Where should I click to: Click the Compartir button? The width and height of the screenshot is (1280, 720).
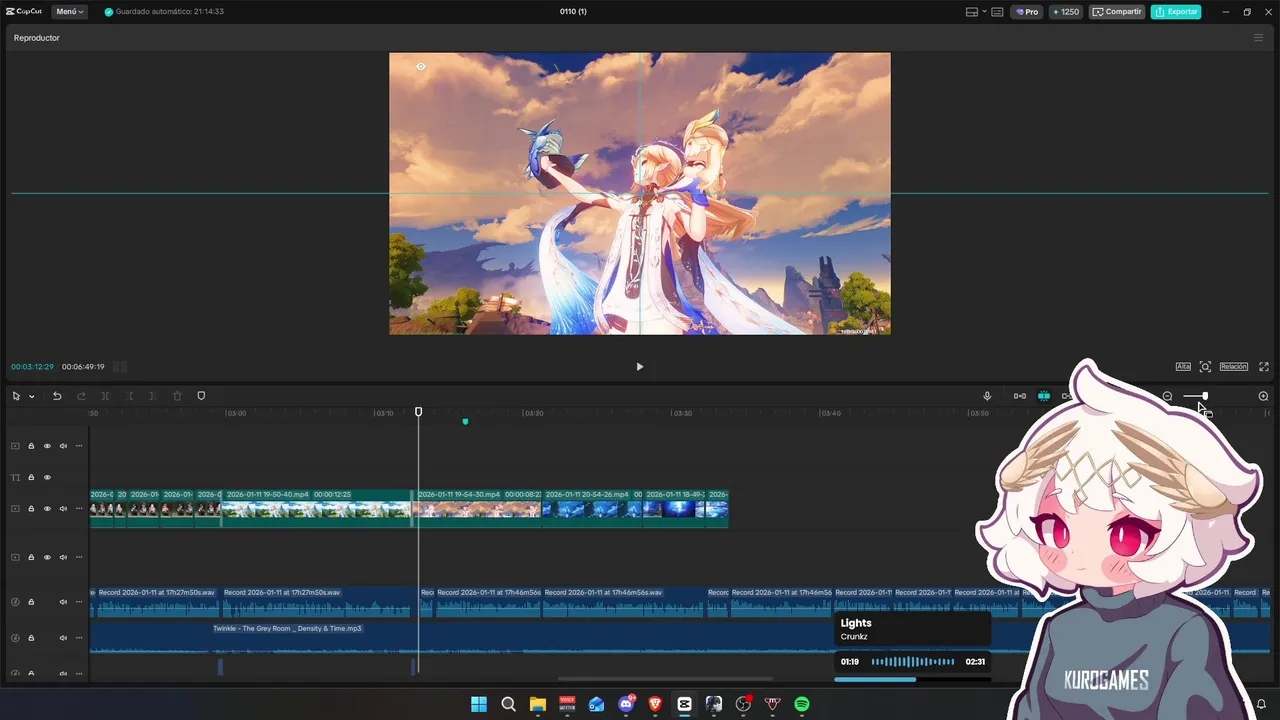click(x=1117, y=12)
